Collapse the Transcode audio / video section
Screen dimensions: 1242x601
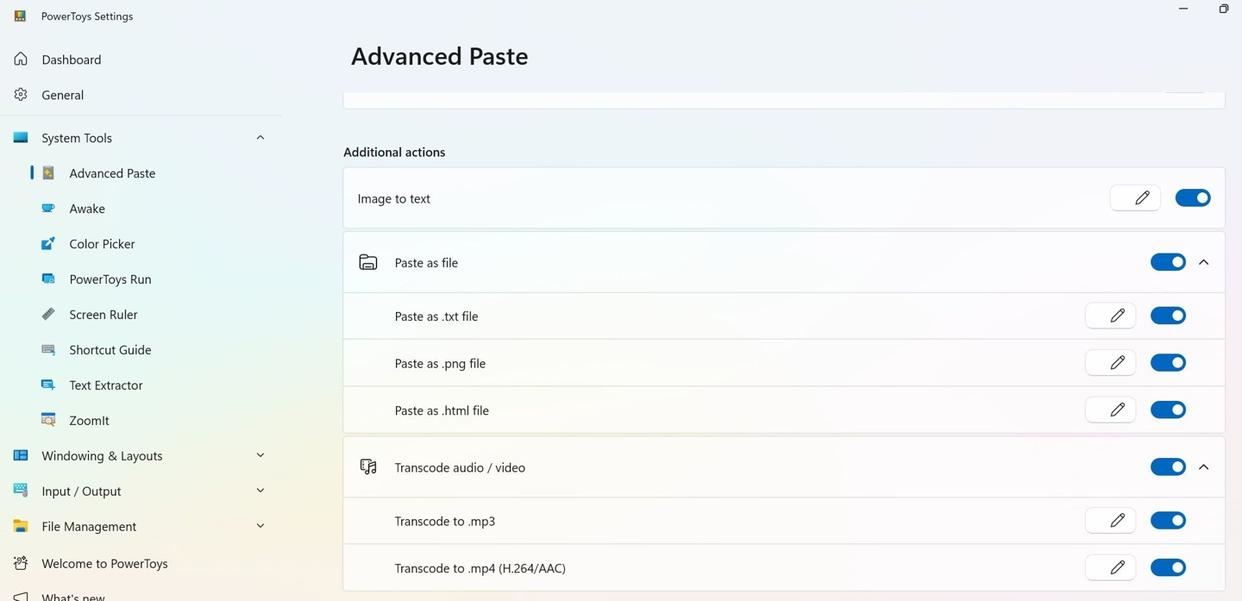(x=1203, y=467)
